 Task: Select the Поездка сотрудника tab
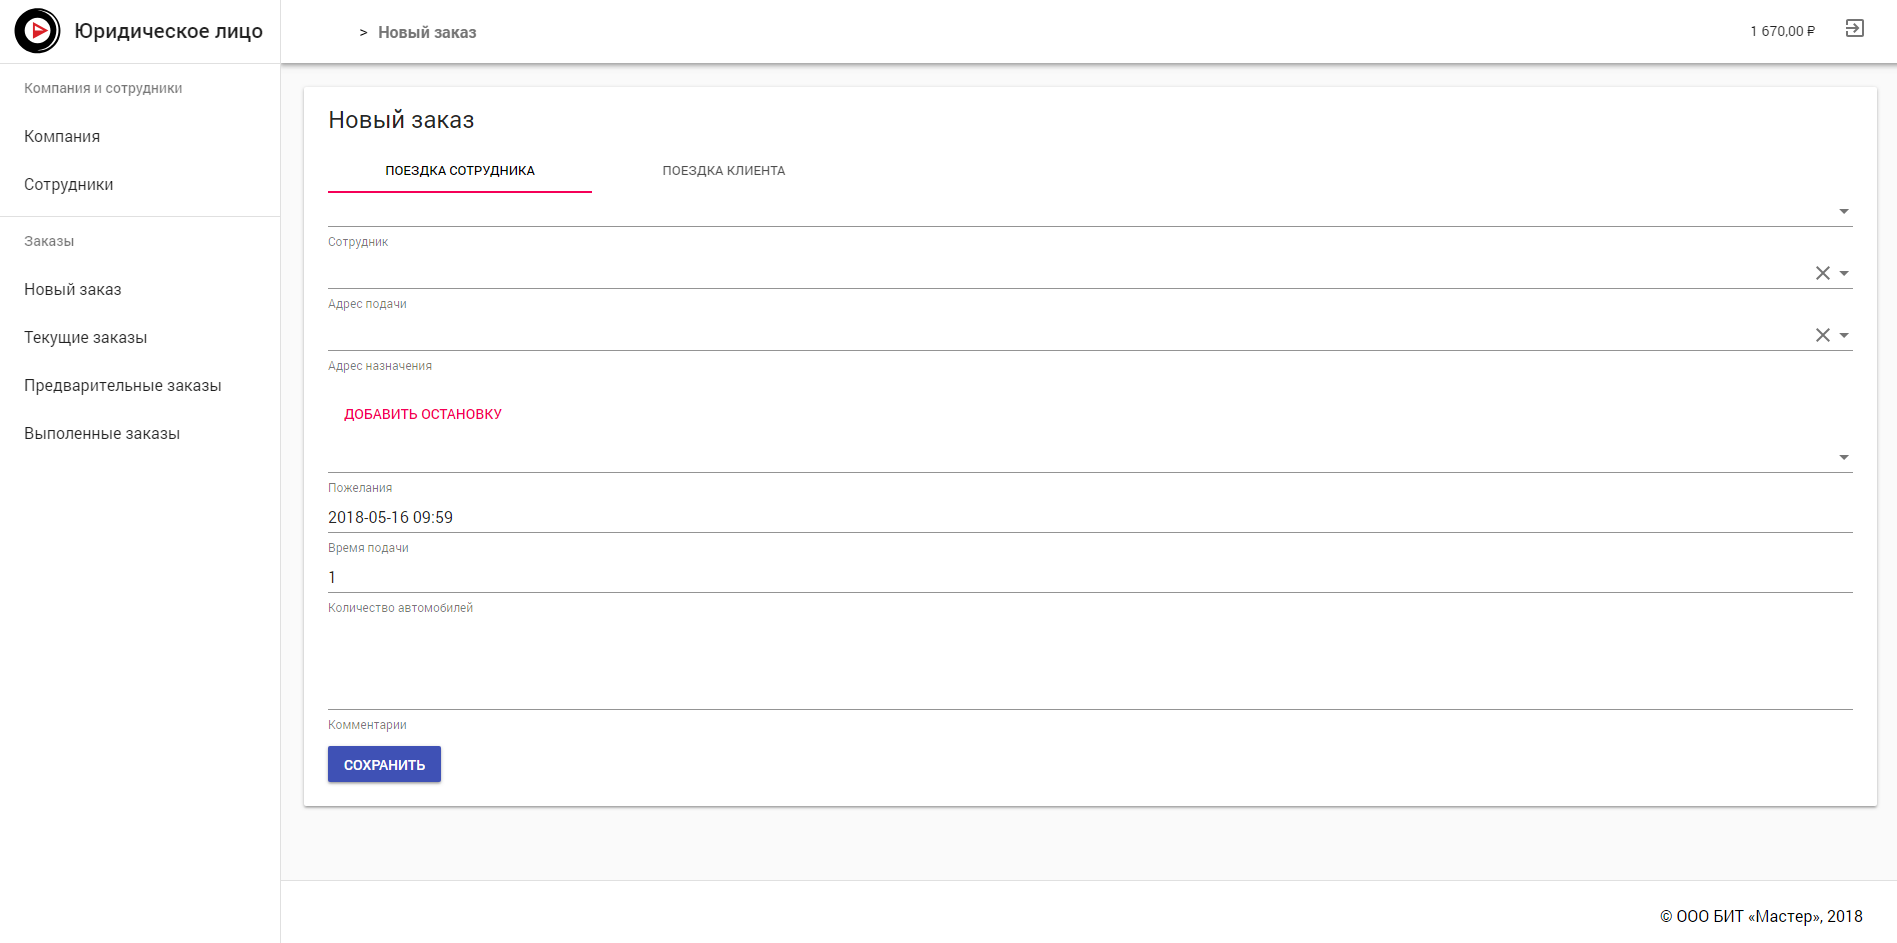(460, 171)
